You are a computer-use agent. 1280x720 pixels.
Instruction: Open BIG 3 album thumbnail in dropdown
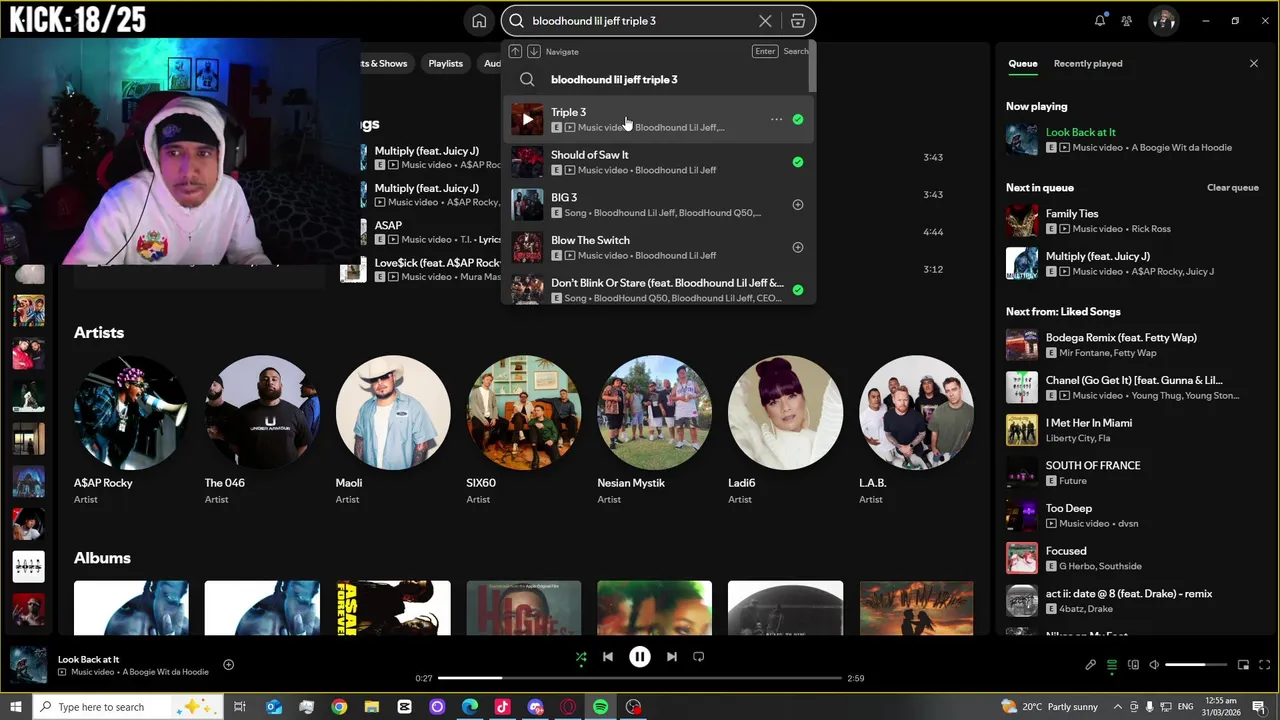pos(527,204)
